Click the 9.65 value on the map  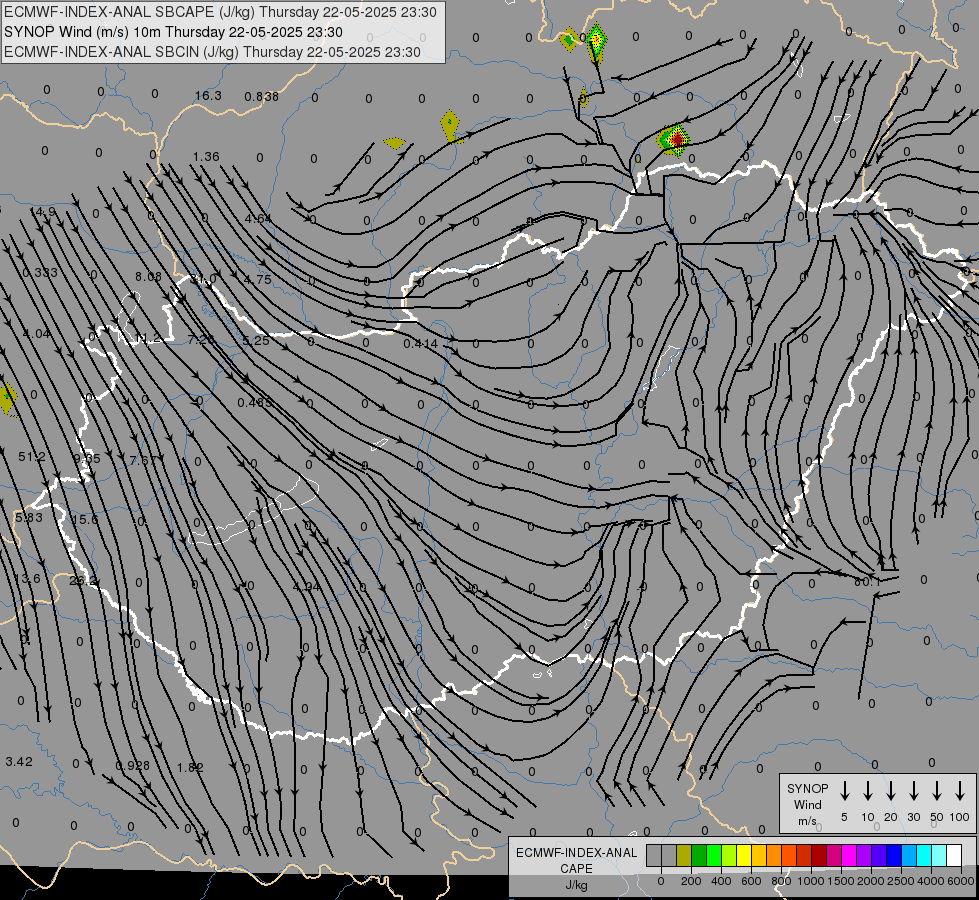coord(87,458)
